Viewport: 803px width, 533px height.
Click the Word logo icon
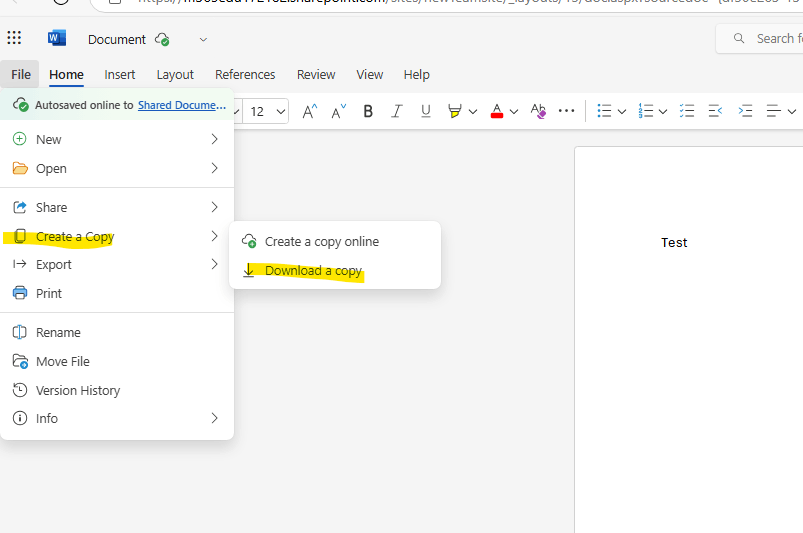coord(57,38)
